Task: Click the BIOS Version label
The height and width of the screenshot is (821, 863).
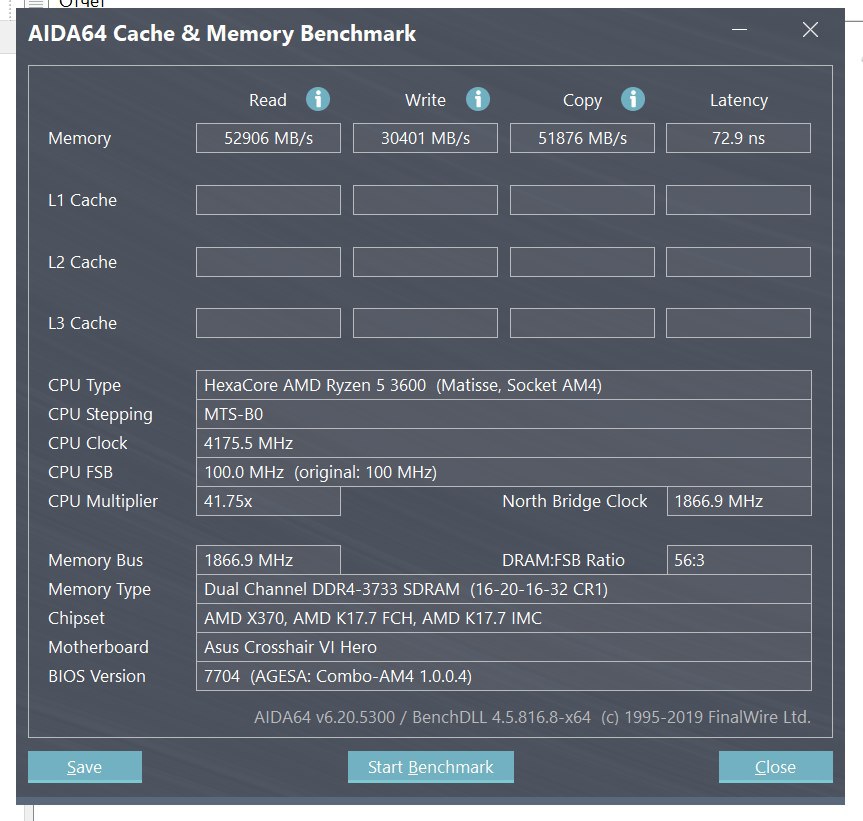Action: (97, 676)
